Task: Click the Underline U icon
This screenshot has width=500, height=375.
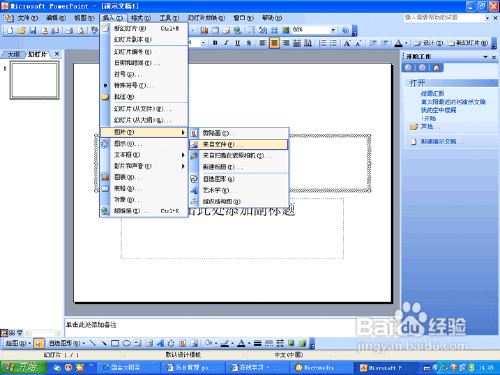Action: coord(237,43)
